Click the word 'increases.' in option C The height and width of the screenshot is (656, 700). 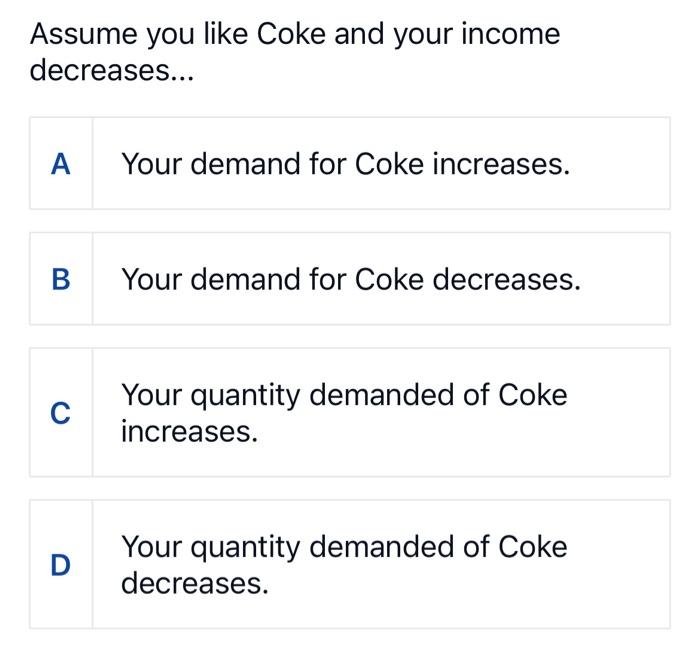coord(189,432)
